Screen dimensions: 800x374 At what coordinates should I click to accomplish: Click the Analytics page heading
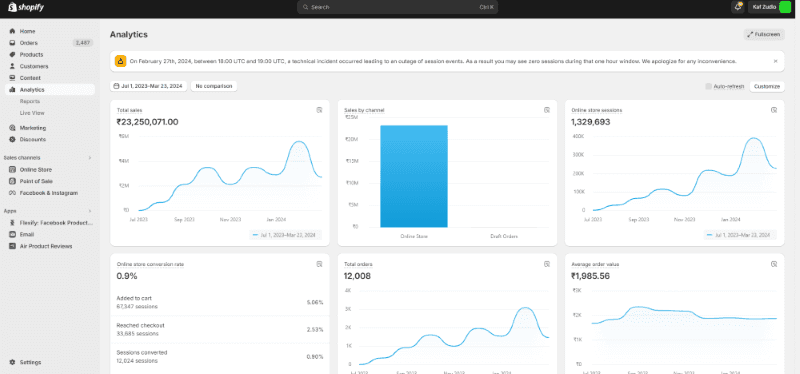click(129, 34)
